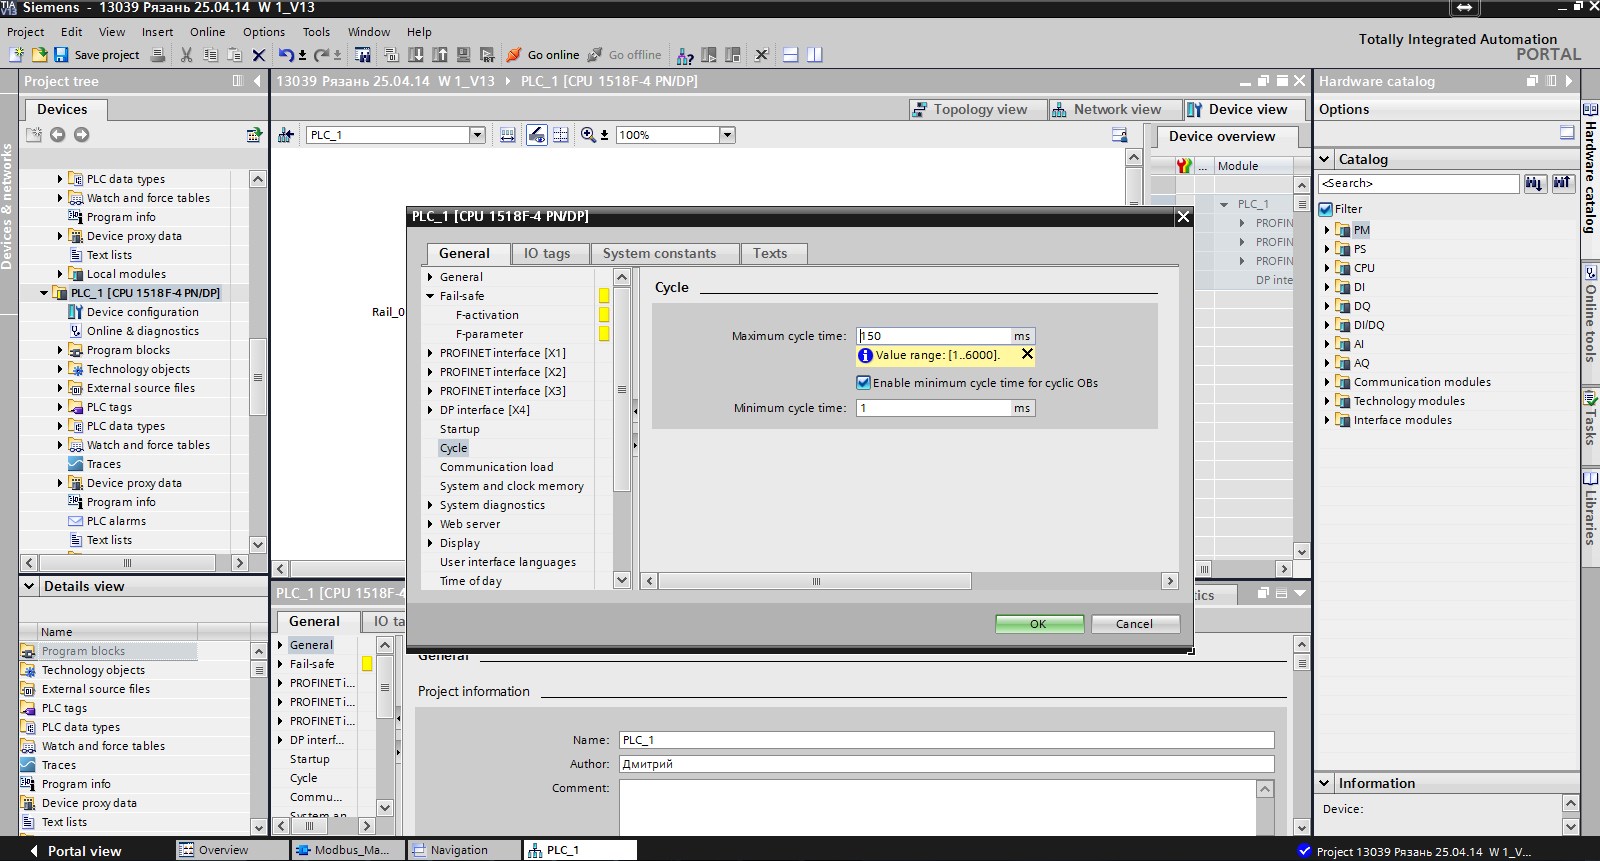Toggle the Filter checkbox in Catalog
Screen dimensions: 1600x861
(1326, 209)
